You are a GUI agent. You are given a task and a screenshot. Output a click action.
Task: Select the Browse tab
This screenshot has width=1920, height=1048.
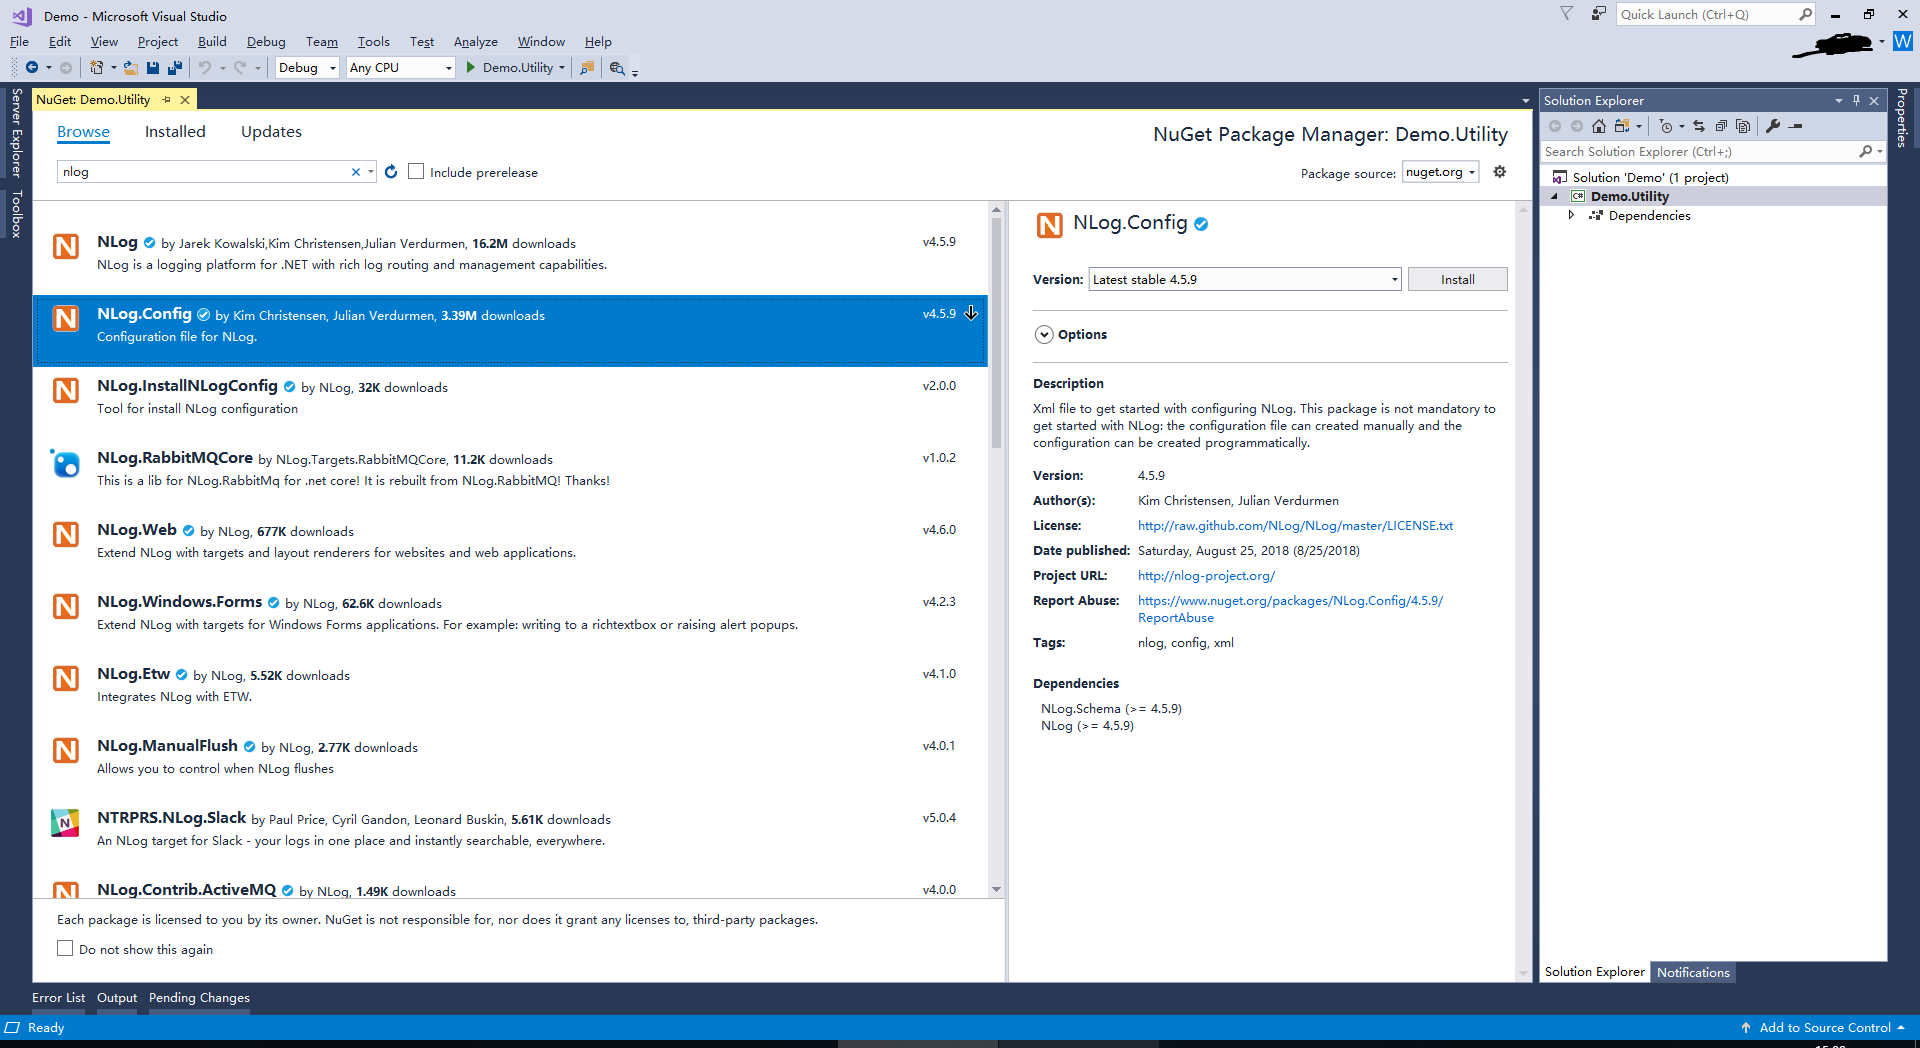coord(83,132)
